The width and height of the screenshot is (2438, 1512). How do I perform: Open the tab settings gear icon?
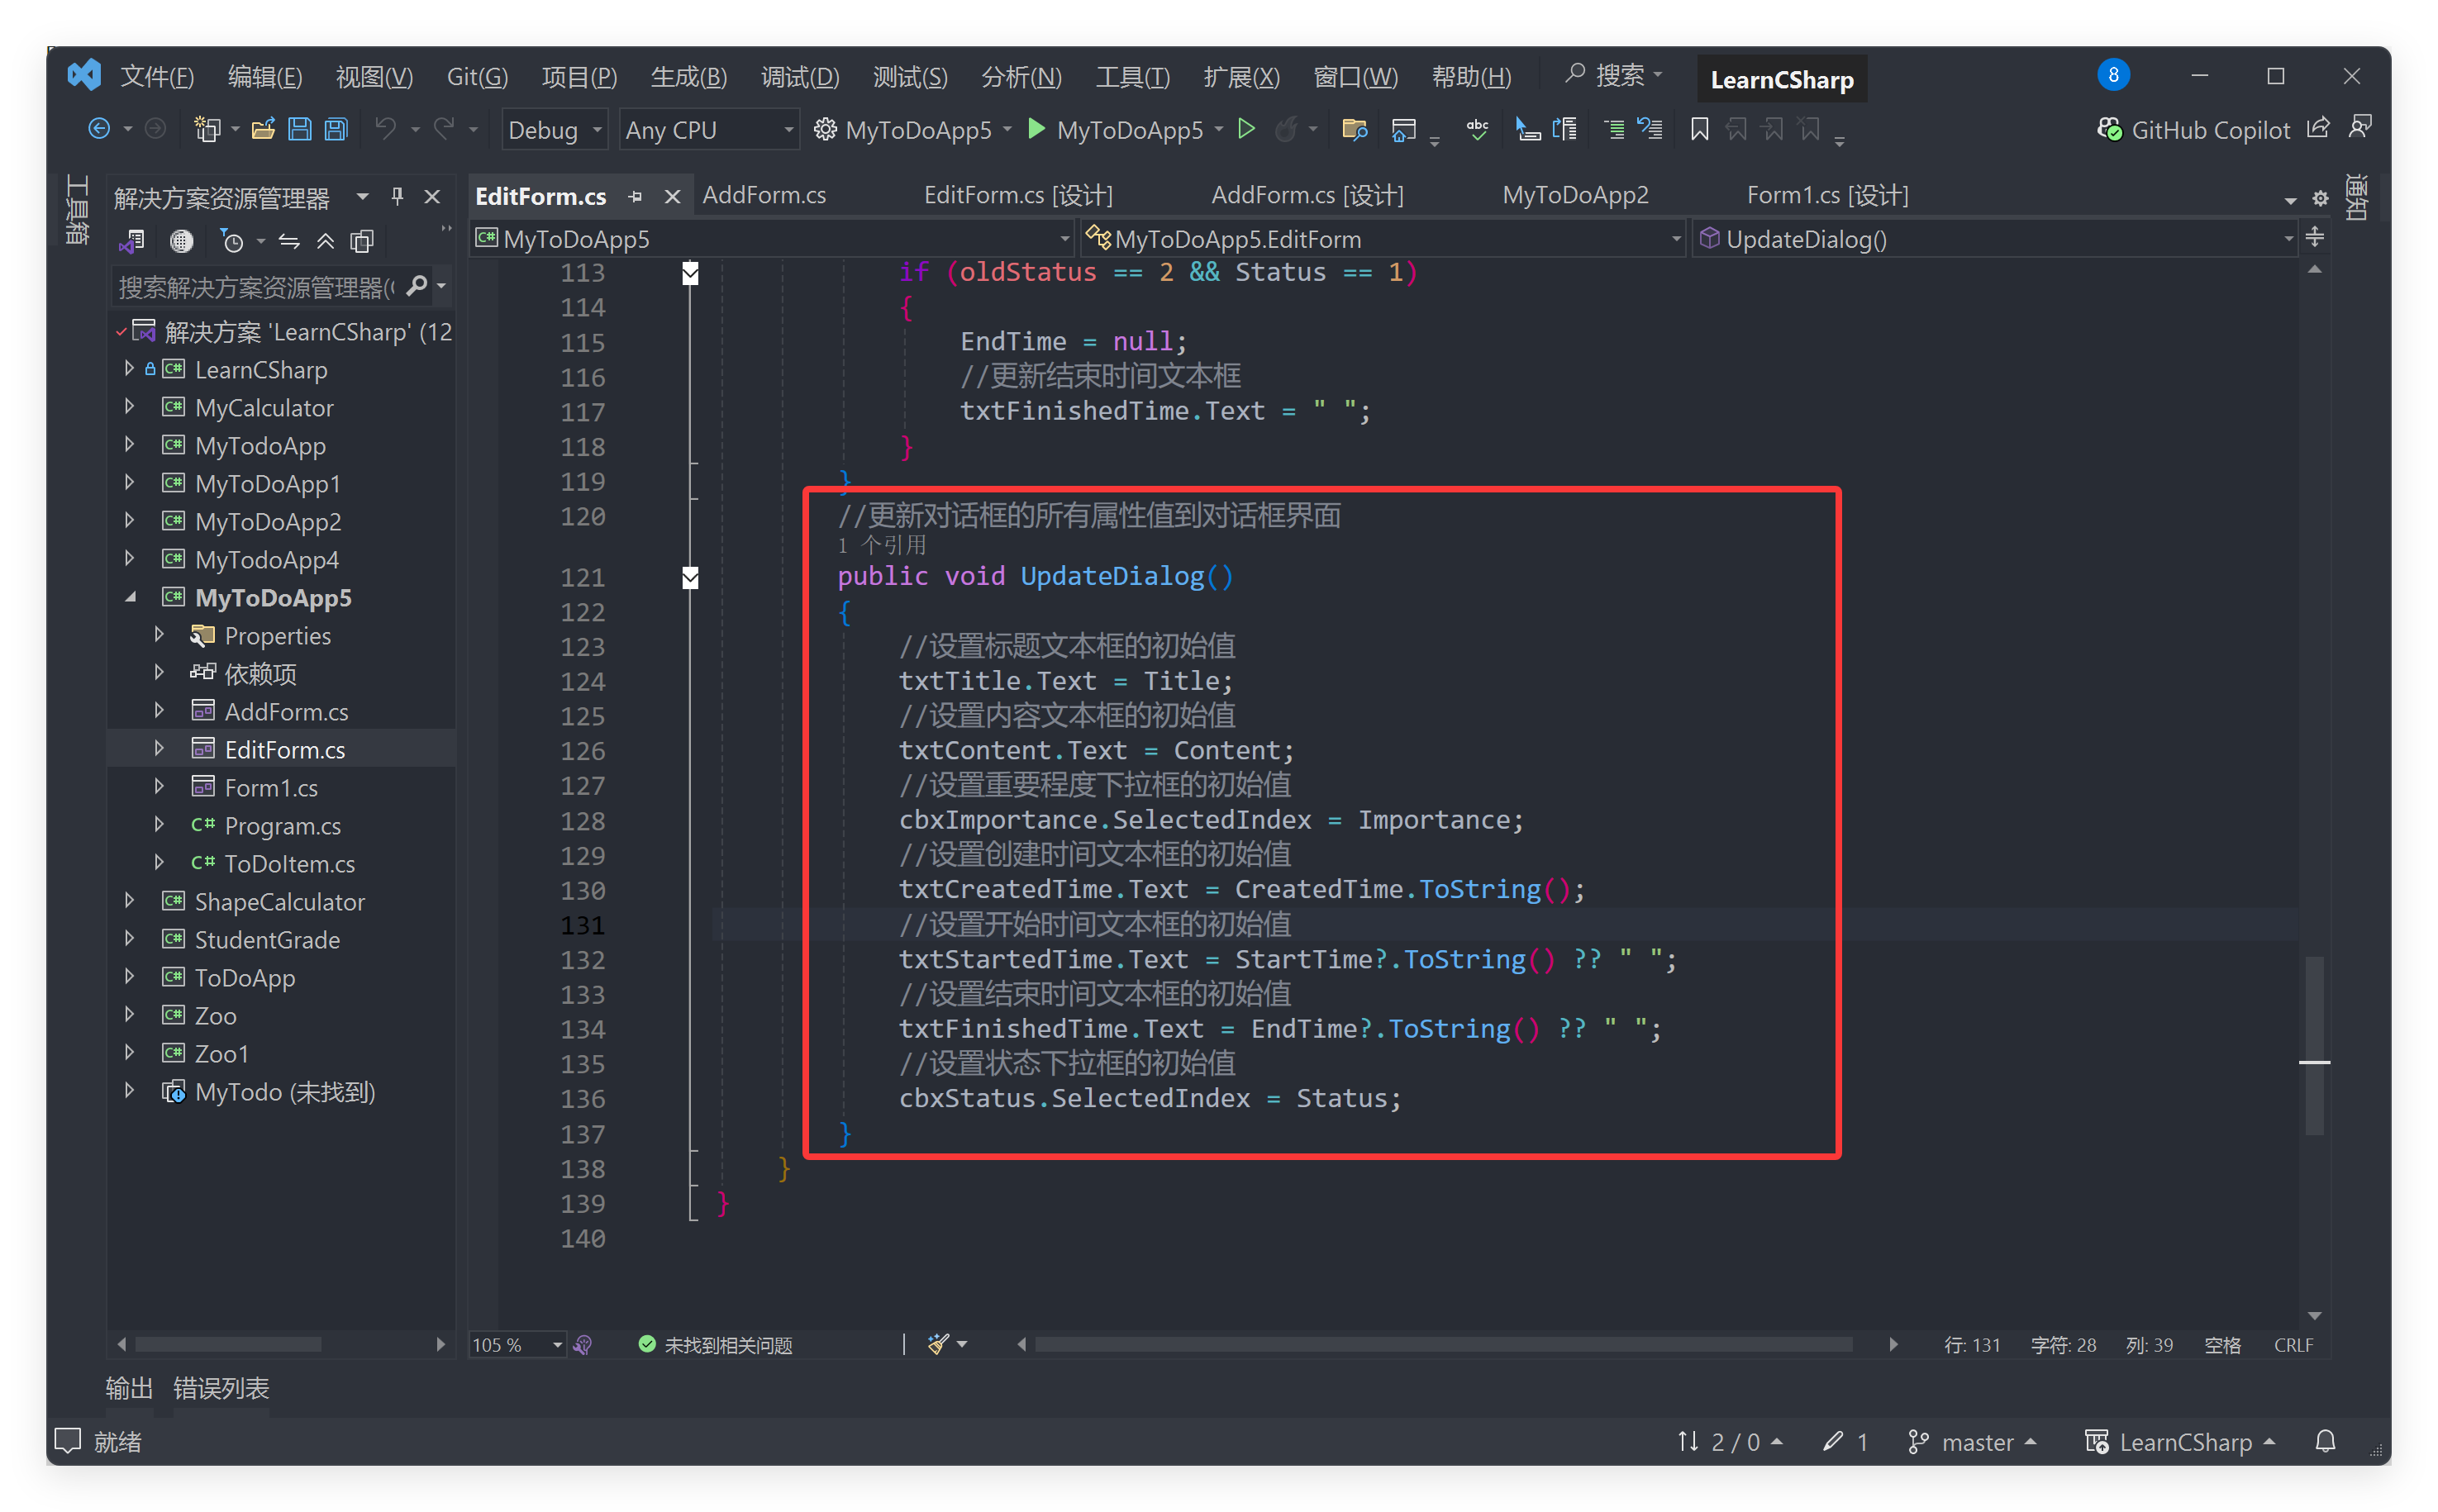click(2320, 198)
